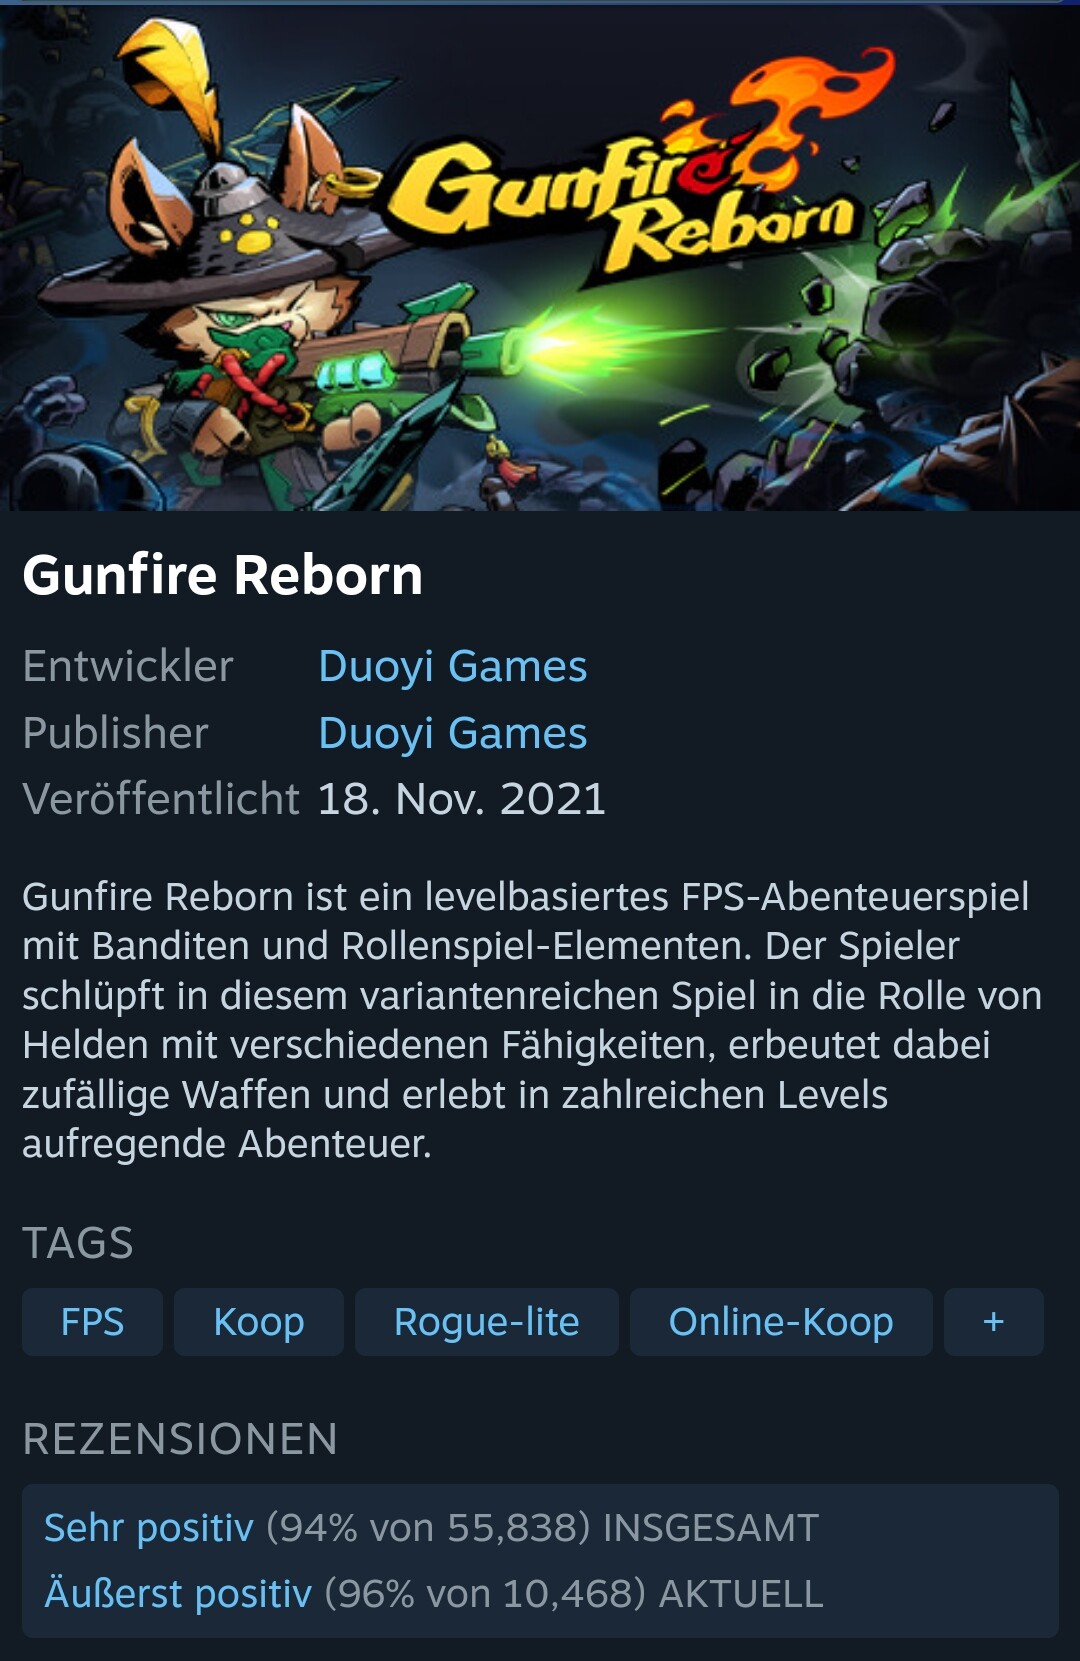The height and width of the screenshot is (1661, 1080).
Task: Open the Duoyi Games publisher link
Action: [452, 733]
